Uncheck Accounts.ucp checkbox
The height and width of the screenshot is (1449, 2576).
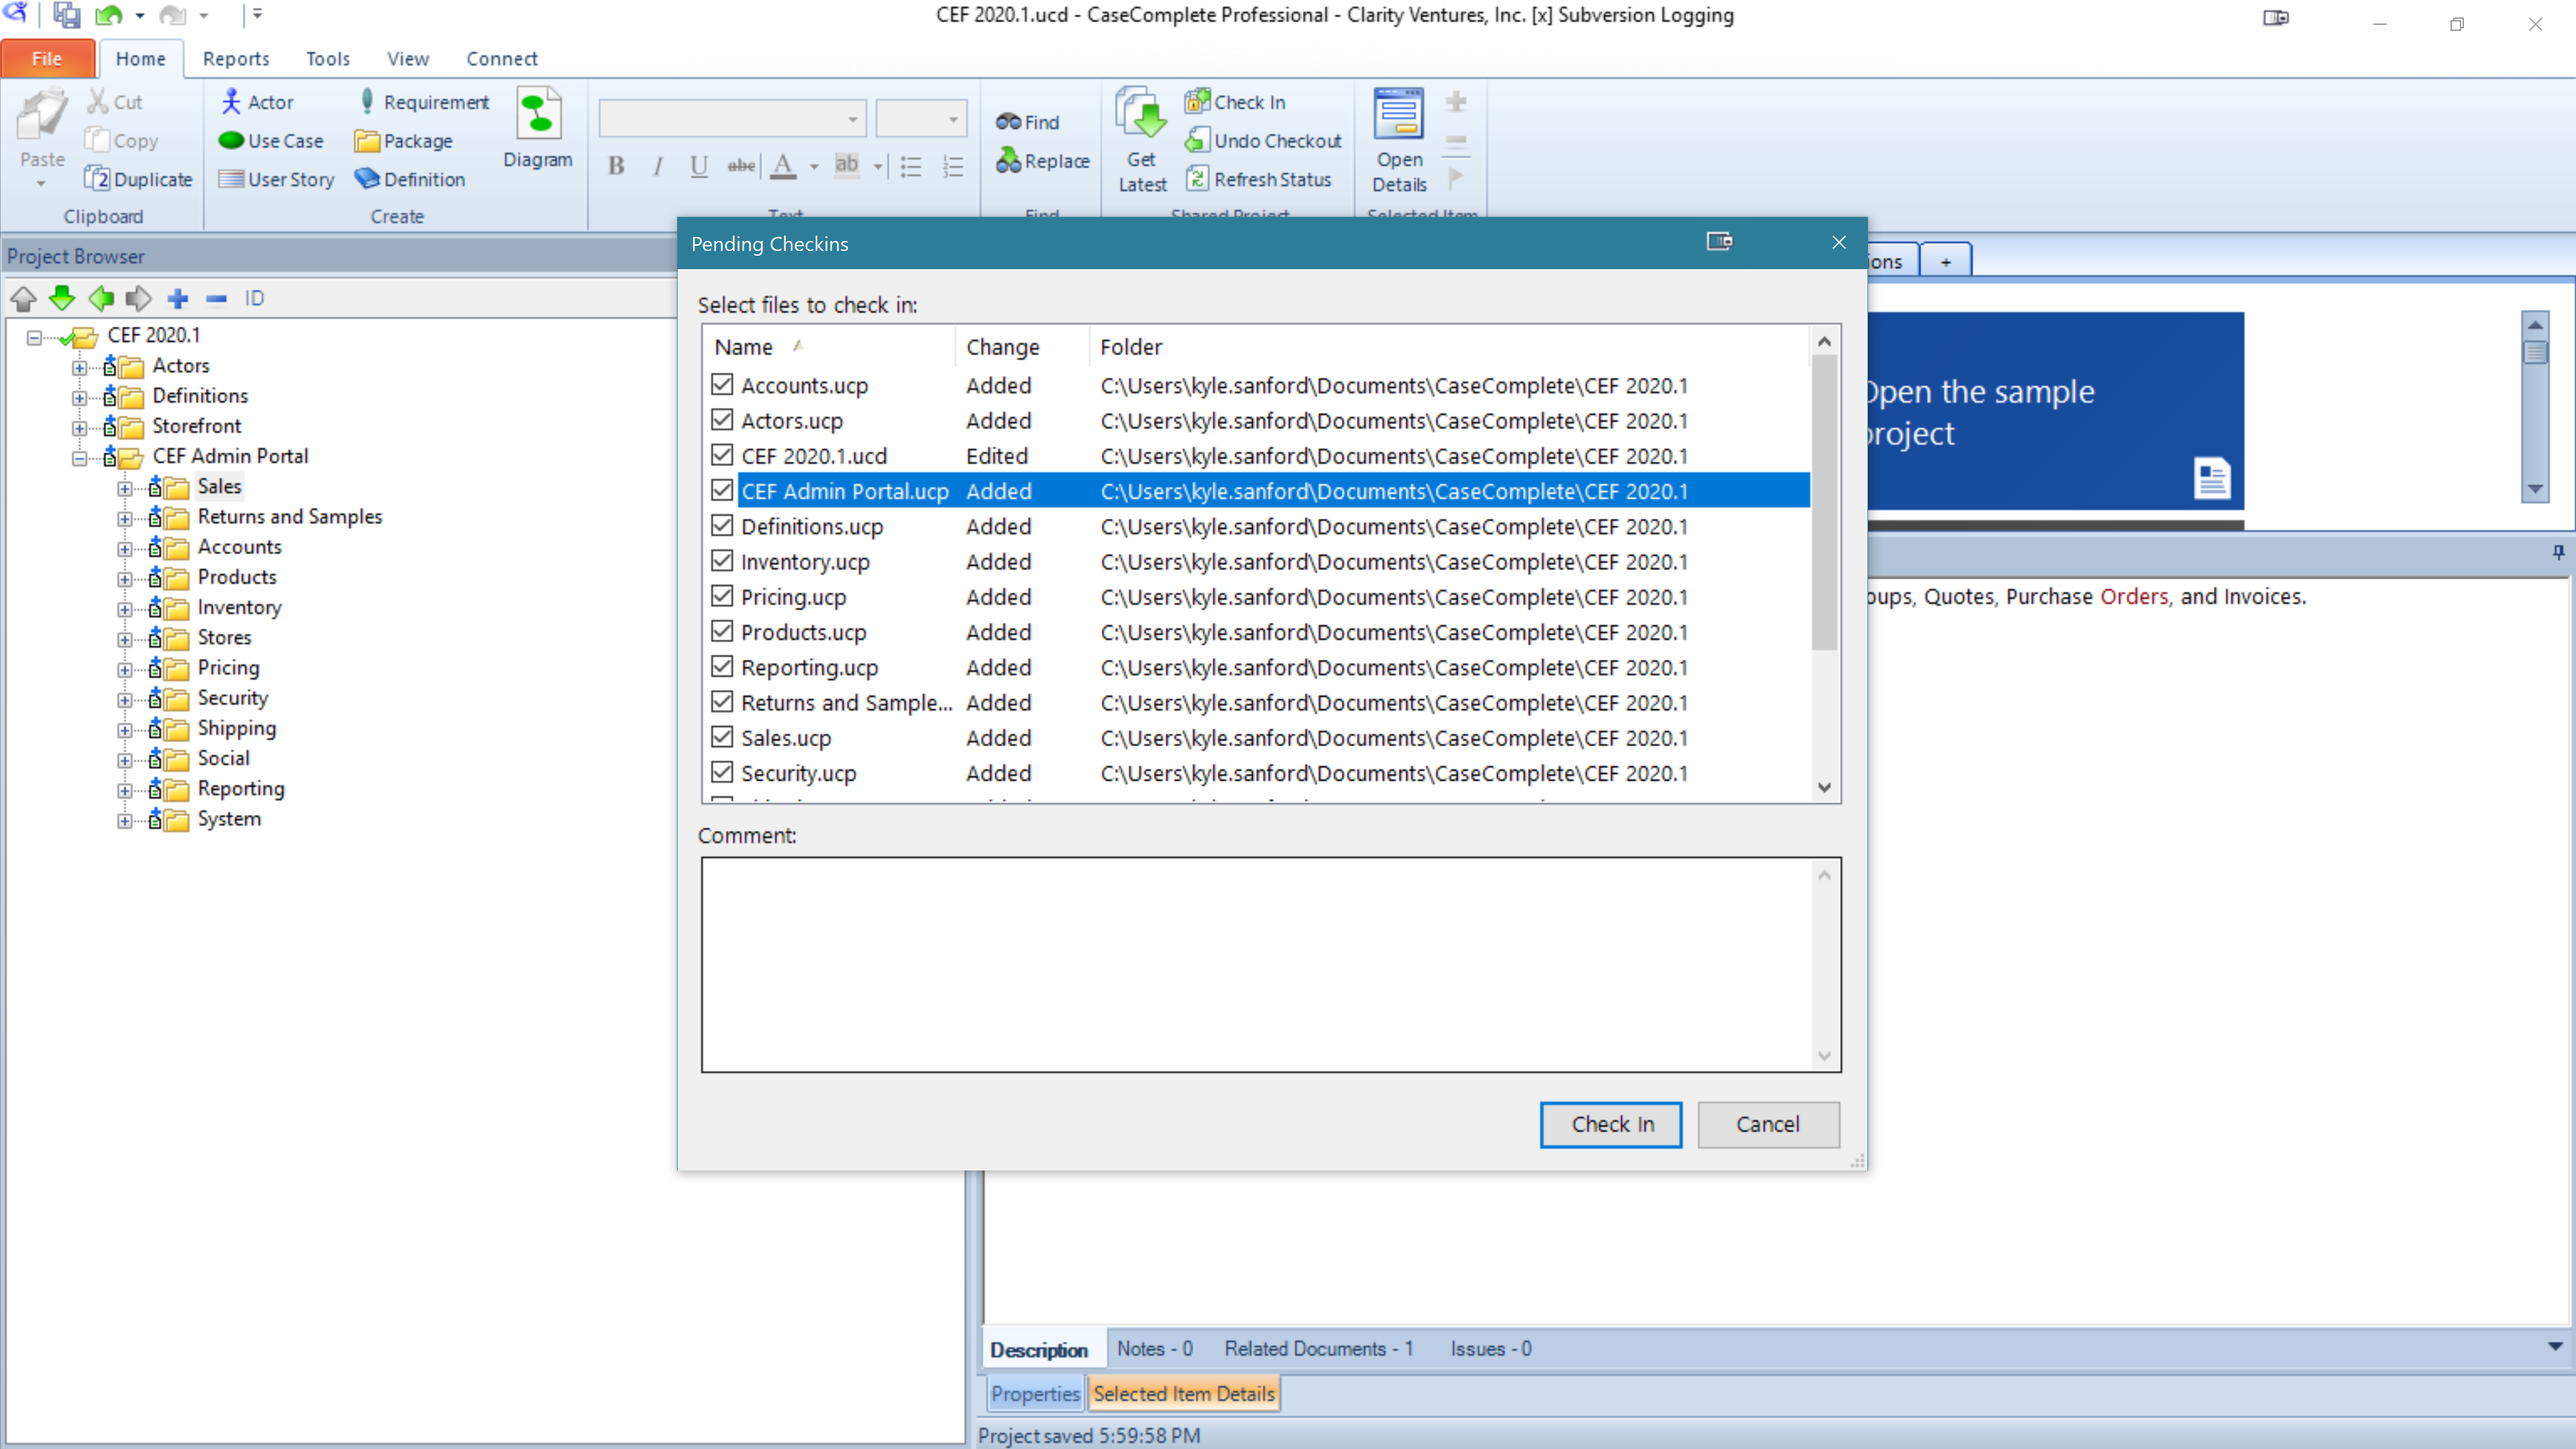pos(722,384)
